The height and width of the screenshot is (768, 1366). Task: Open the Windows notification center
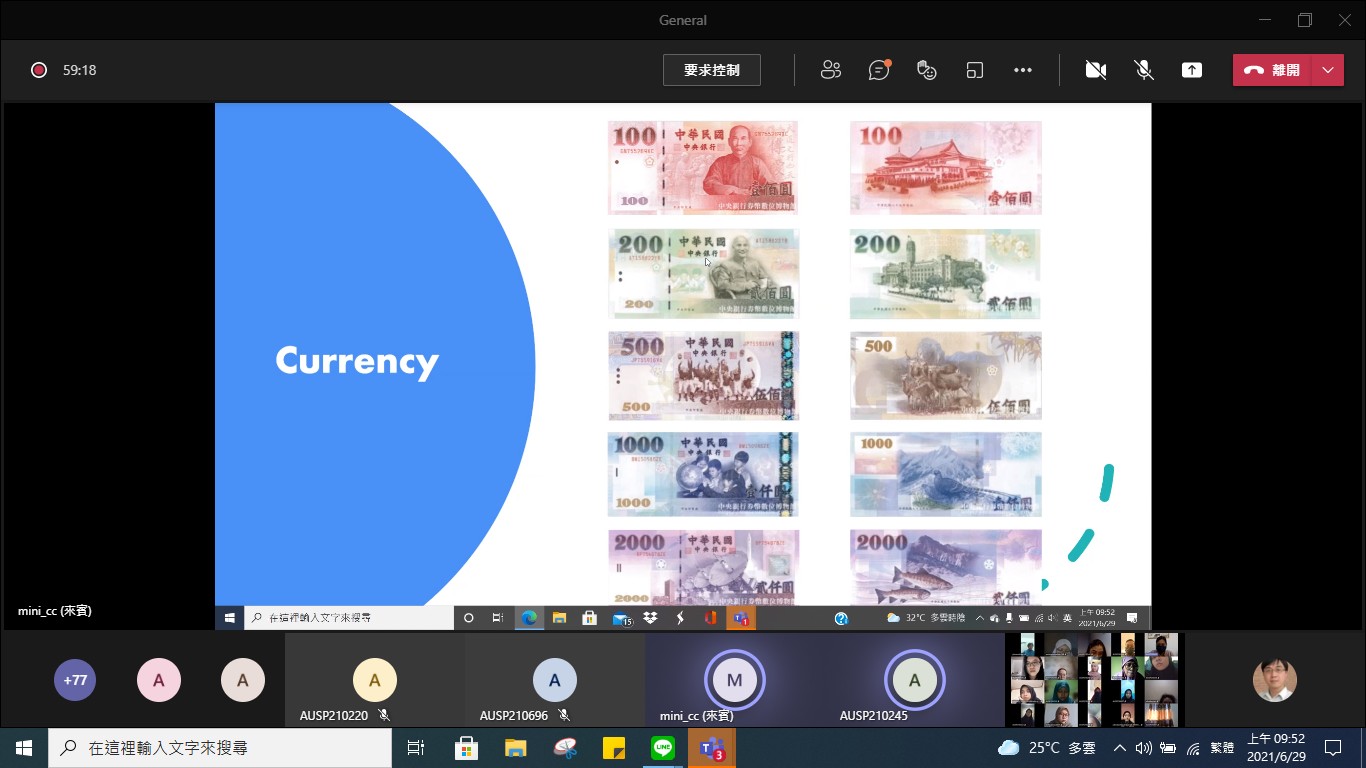pos(1332,747)
